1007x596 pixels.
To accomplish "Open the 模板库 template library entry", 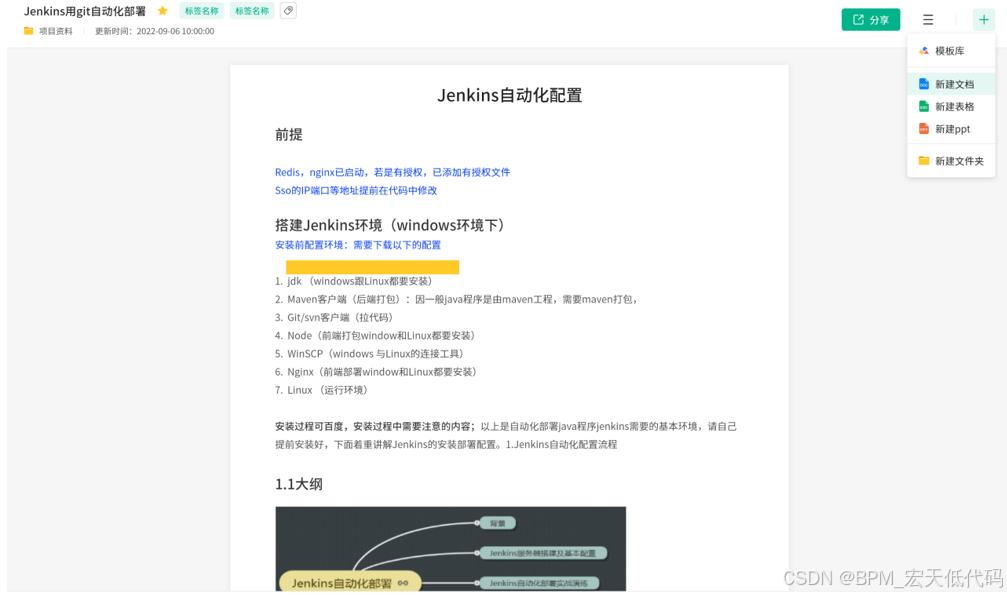I will pyautogui.click(x=951, y=51).
